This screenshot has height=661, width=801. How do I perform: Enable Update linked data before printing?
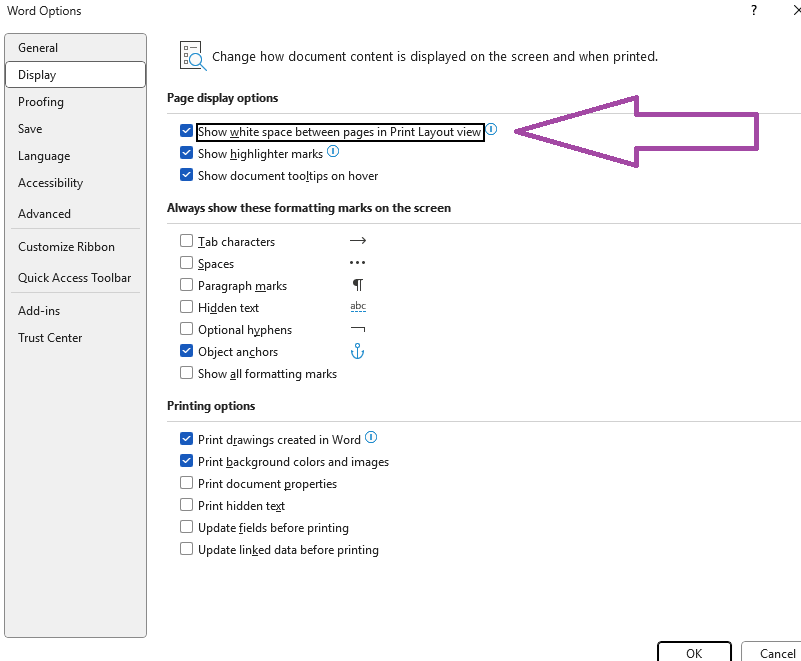[x=185, y=549]
